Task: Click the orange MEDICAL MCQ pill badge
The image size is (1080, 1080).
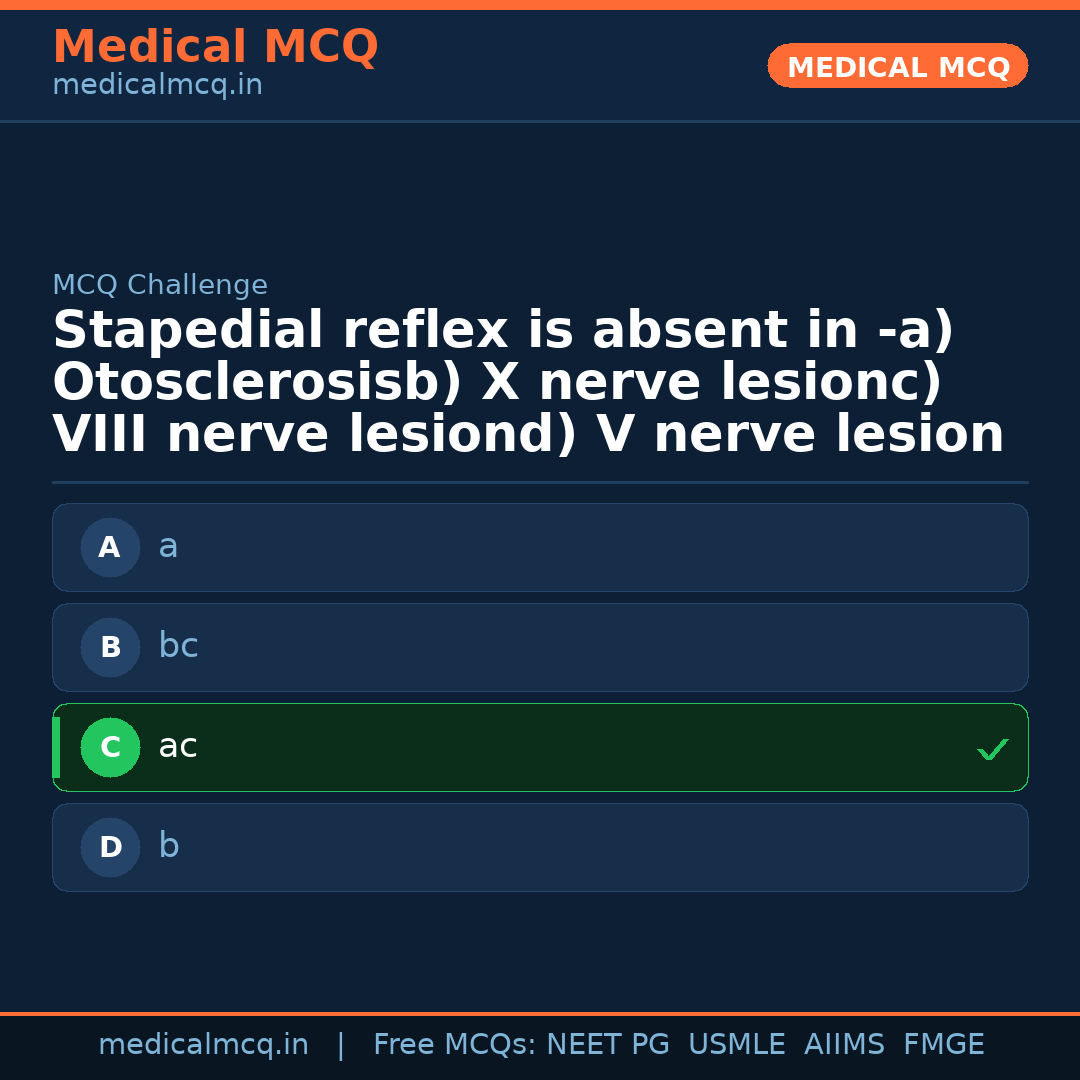Action: tap(897, 66)
